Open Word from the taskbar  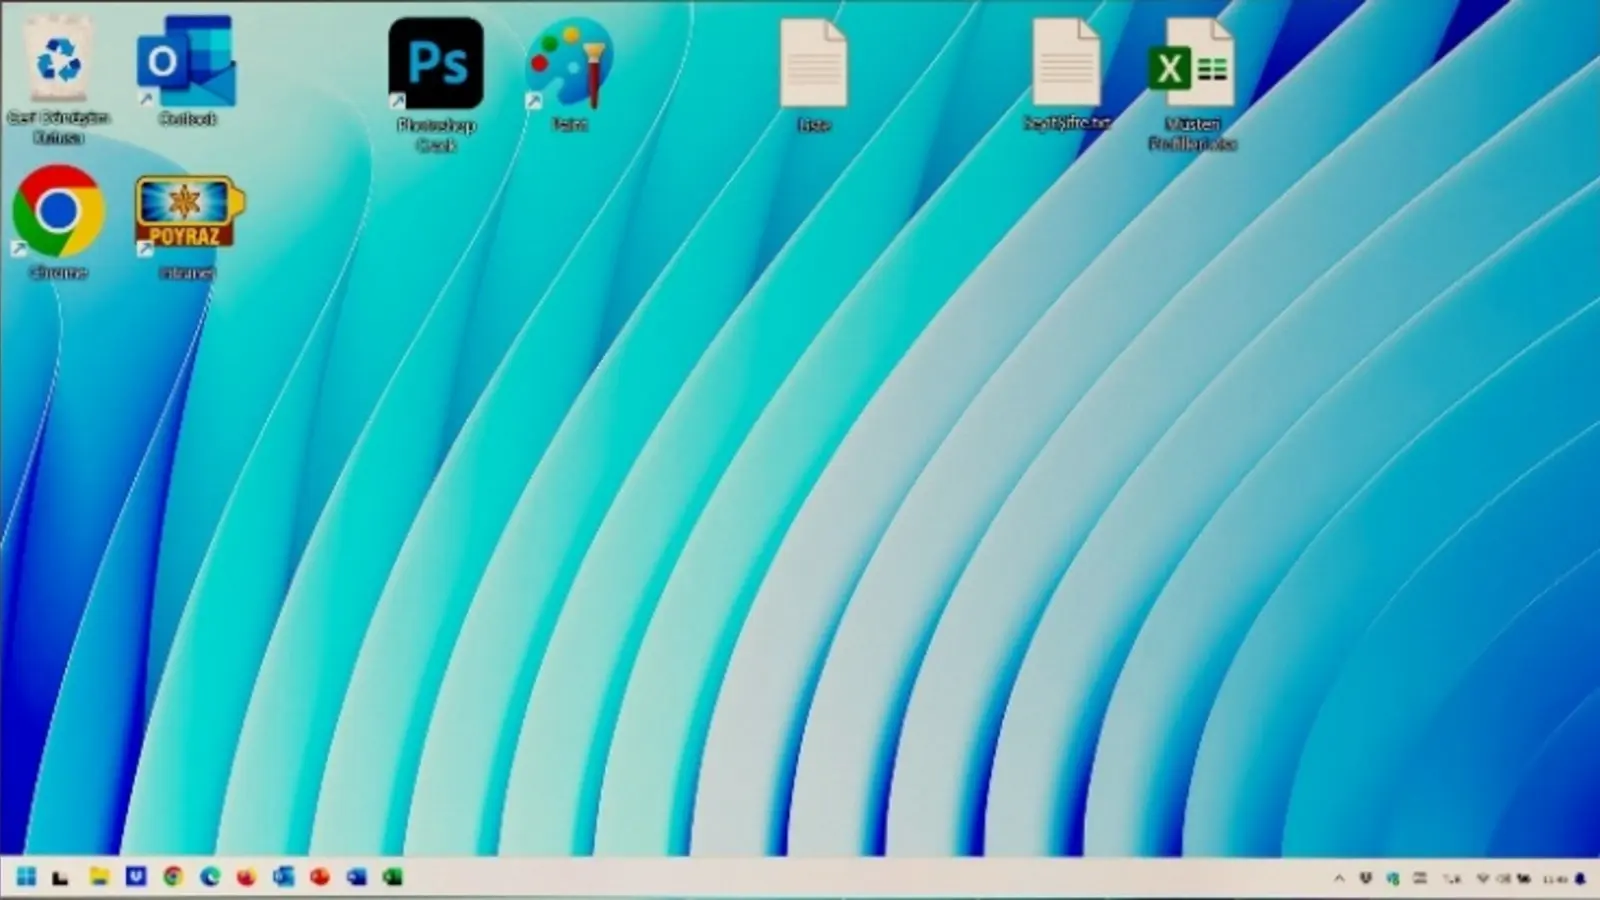(x=357, y=877)
